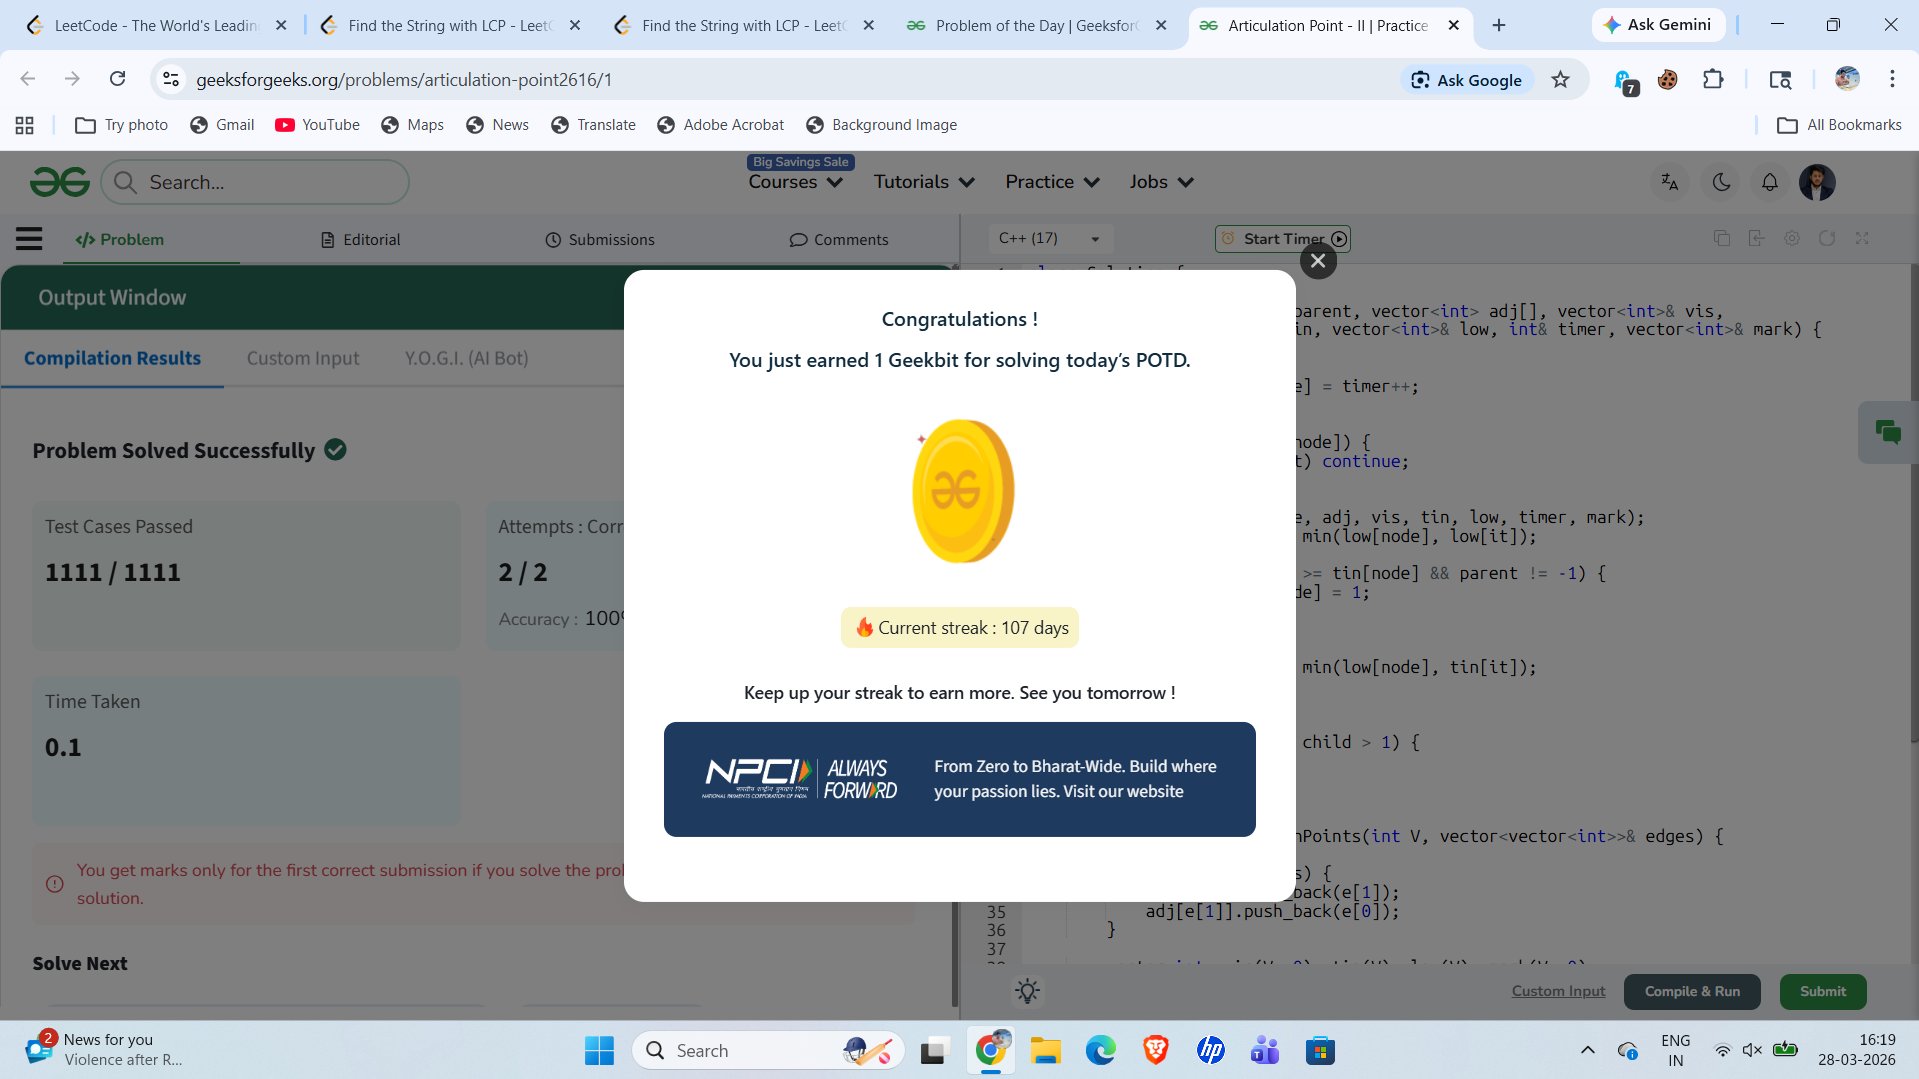This screenshot has width=1919, height=1079.
Task: Select the Compilation Results tab
Action: pos(112,358)
